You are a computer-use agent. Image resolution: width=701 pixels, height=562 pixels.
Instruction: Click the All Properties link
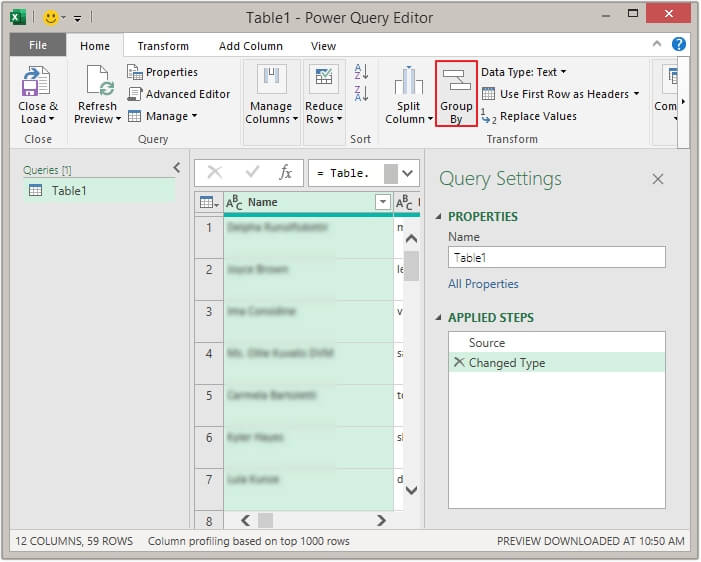pyautogui.click(x=483, y=284)
